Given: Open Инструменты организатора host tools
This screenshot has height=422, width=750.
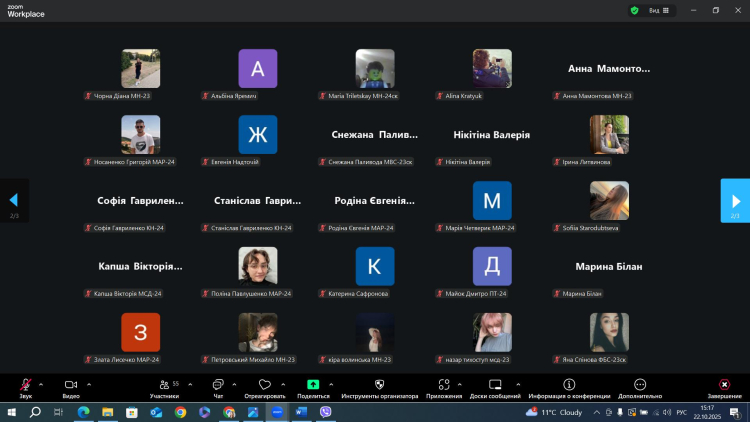Looking at the screenshot, I should coord(379,385).
